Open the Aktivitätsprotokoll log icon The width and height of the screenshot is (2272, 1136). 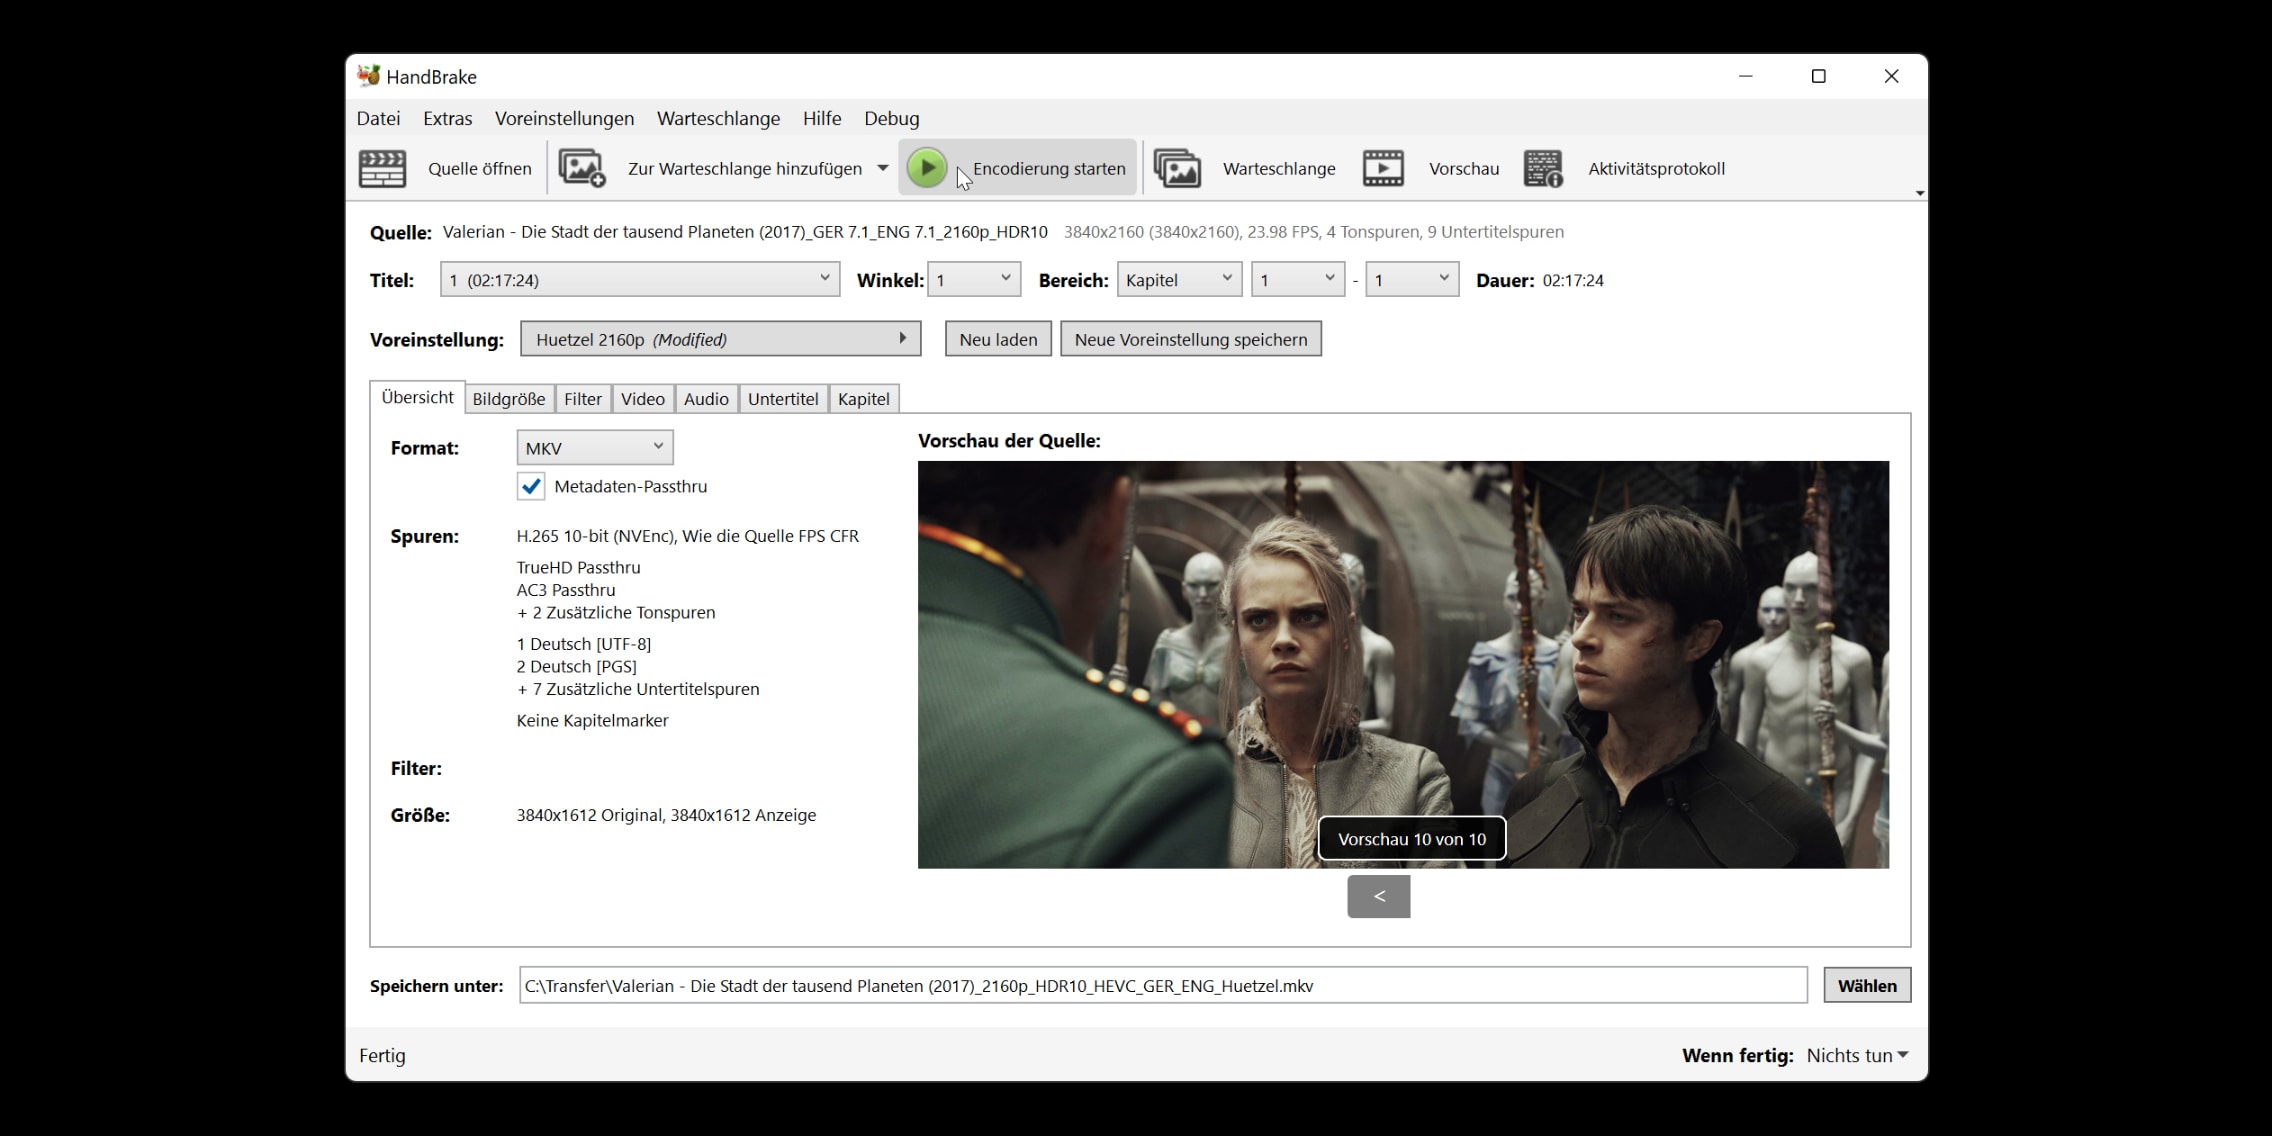(1543, 168)
